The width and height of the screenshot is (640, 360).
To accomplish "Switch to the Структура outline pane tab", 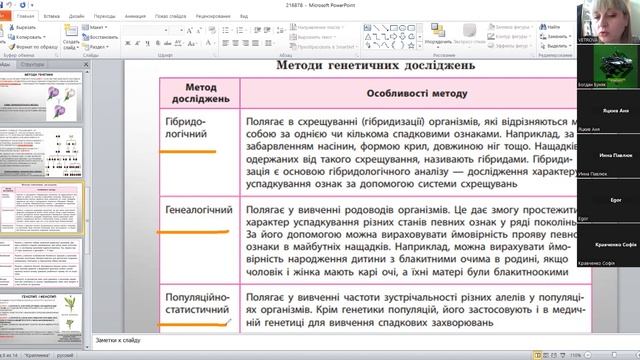I will 32,64.
